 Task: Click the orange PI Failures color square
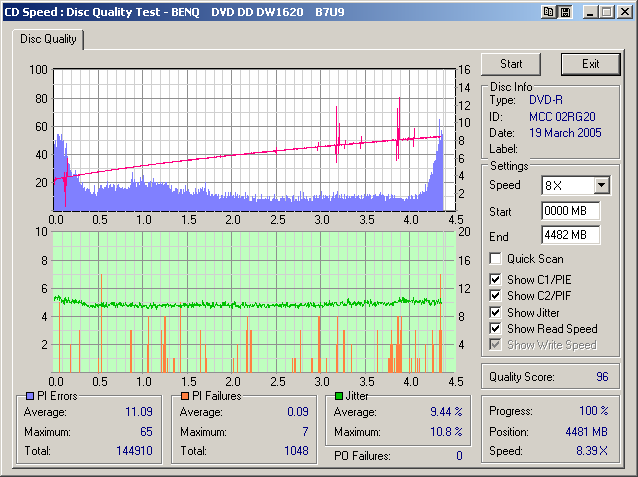(185, 397)
